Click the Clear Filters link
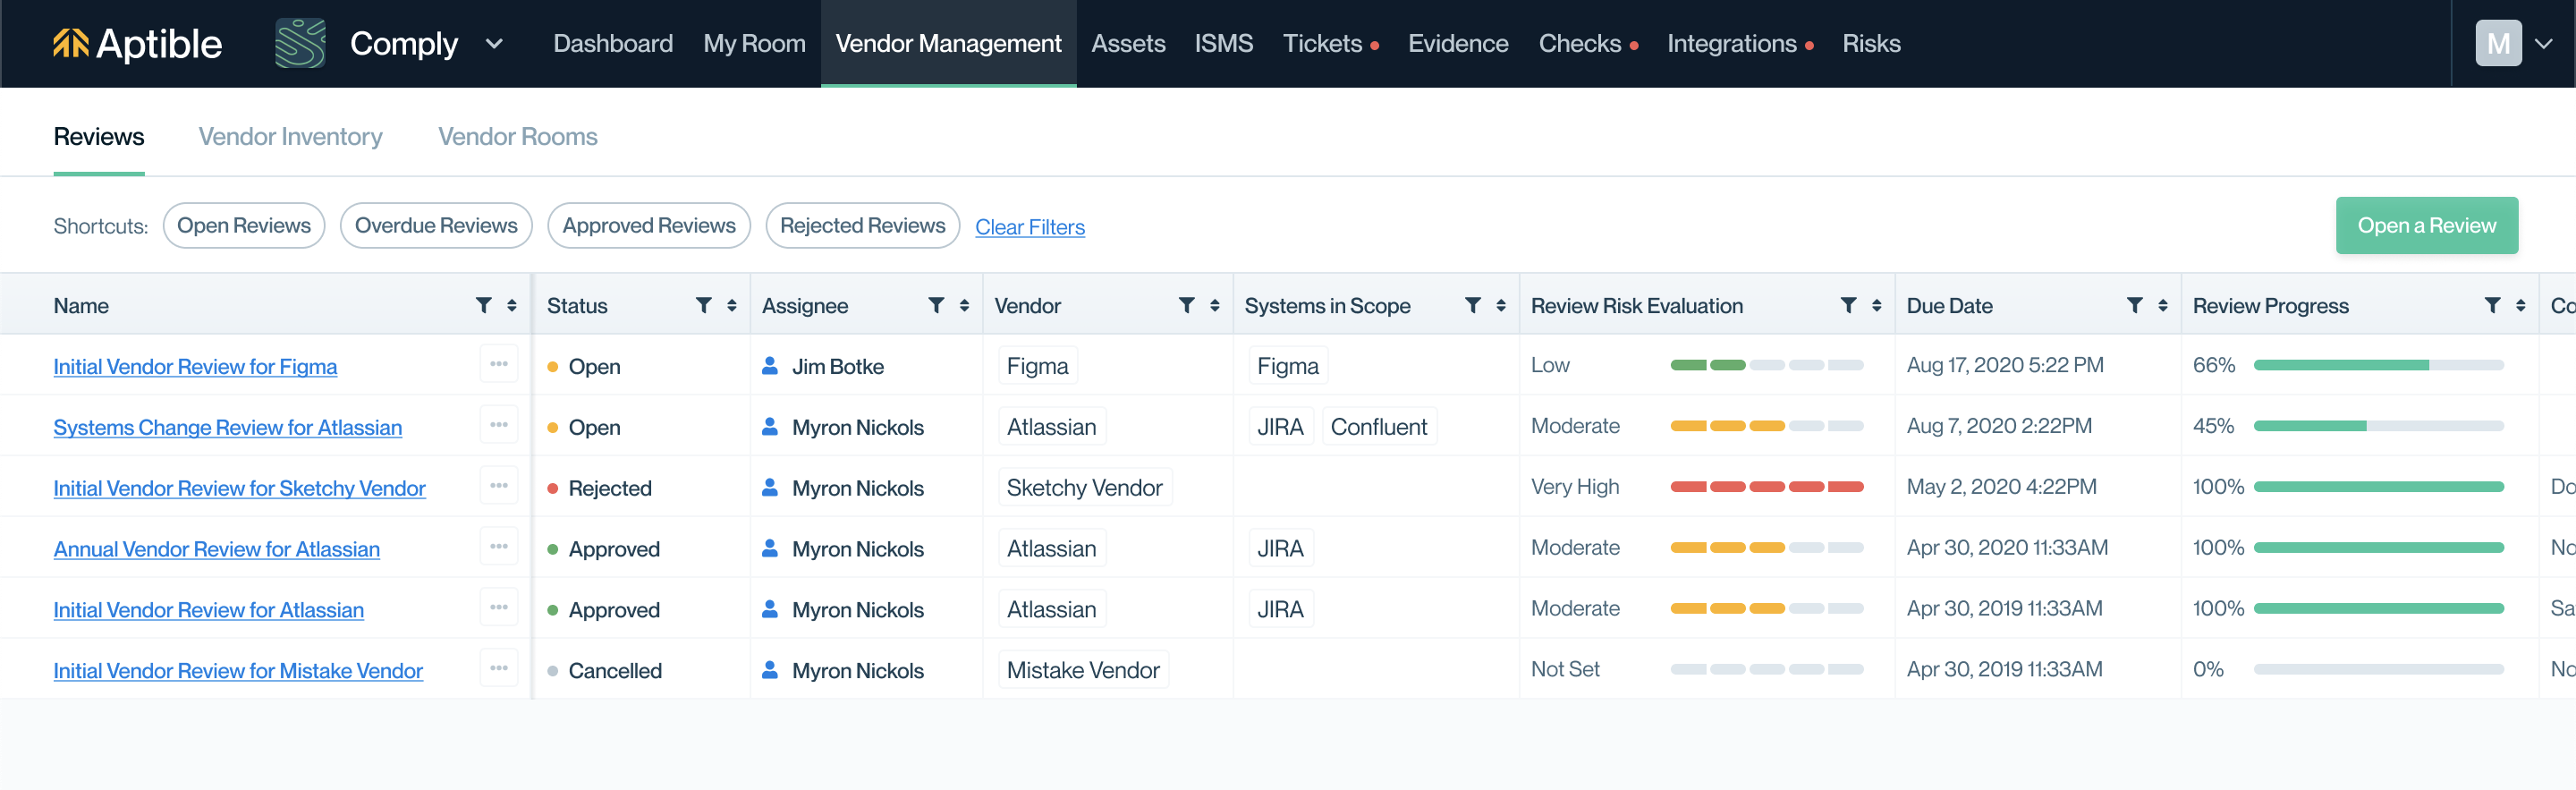Viewport: 2576px width, 790px height. (x=1030, y=228)
